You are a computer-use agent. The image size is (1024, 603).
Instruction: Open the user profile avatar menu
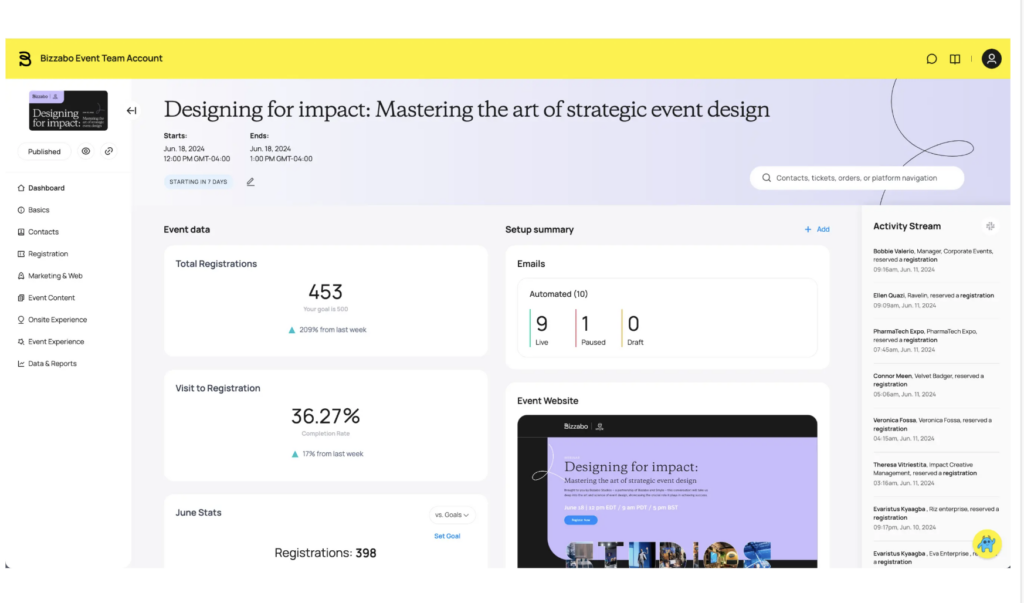[991, 59]
